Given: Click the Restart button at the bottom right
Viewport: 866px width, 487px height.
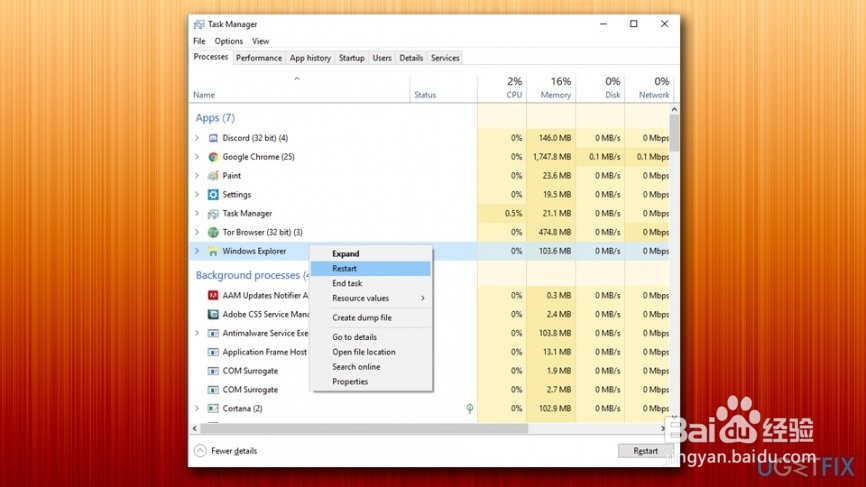Looking at the screenshot, I should coord(645,451).
